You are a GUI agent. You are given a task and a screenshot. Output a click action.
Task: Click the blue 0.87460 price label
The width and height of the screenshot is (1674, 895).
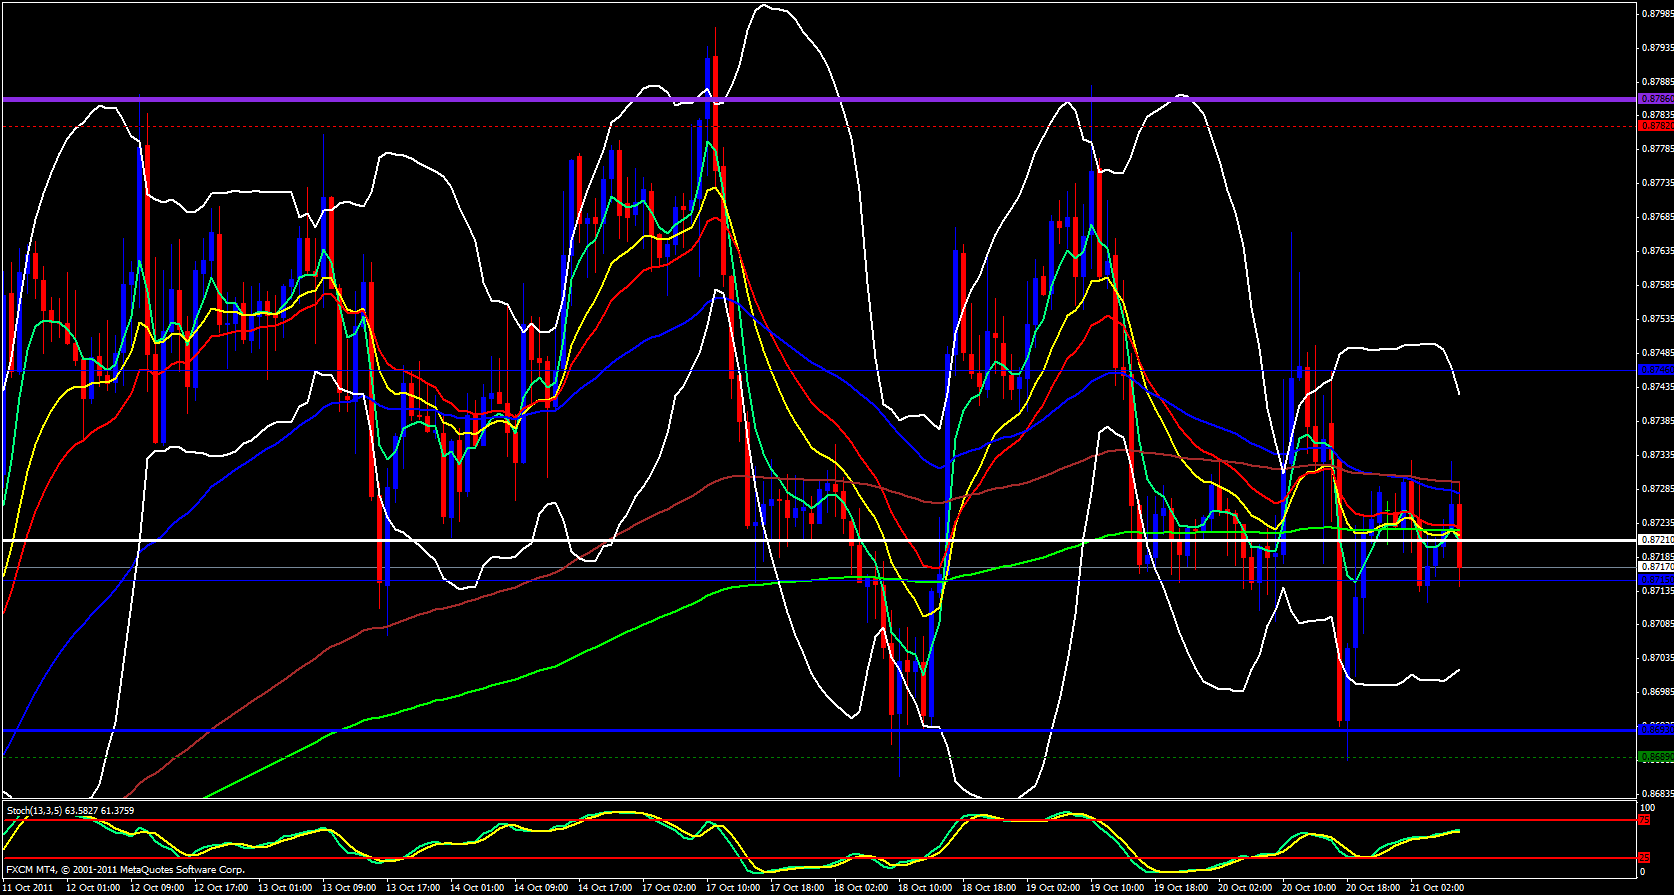click(x=1655, y=370)
